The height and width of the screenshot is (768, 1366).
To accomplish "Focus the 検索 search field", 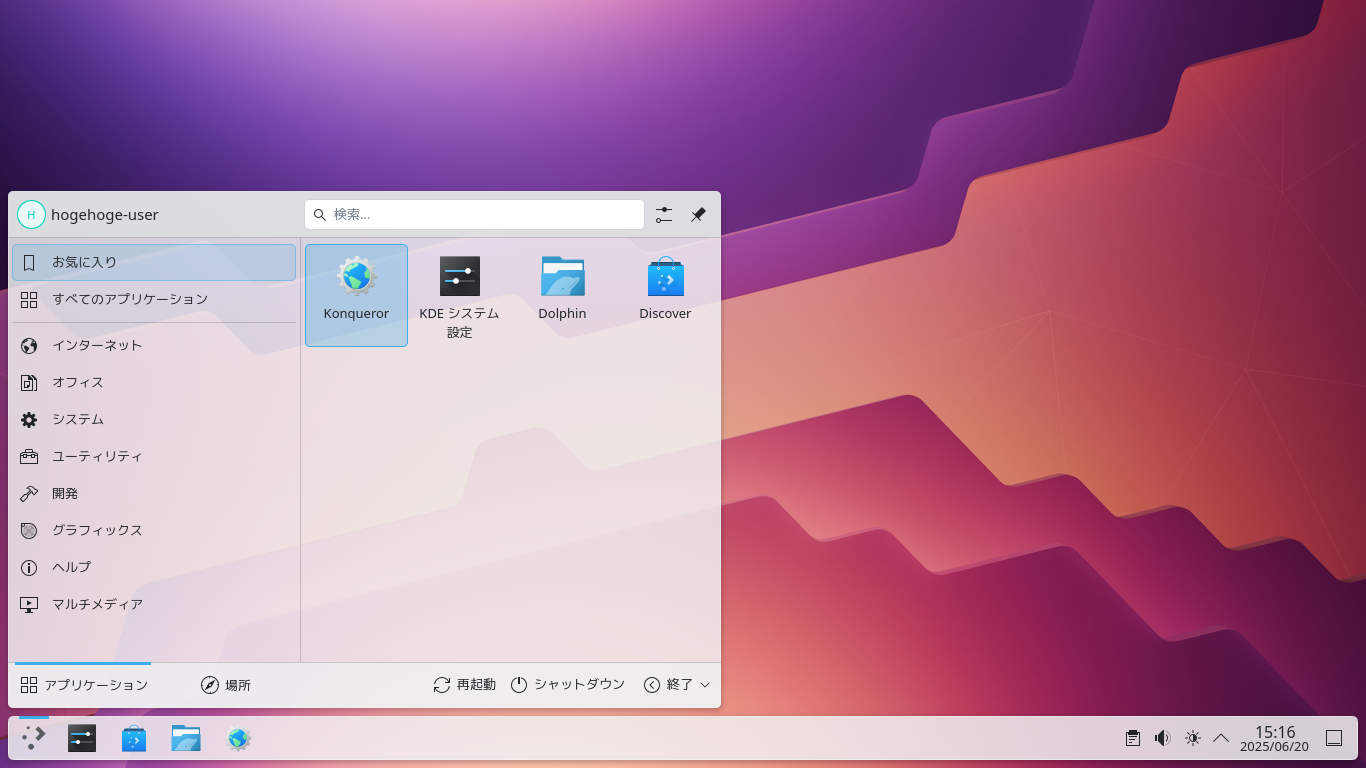I will (474, 215).
